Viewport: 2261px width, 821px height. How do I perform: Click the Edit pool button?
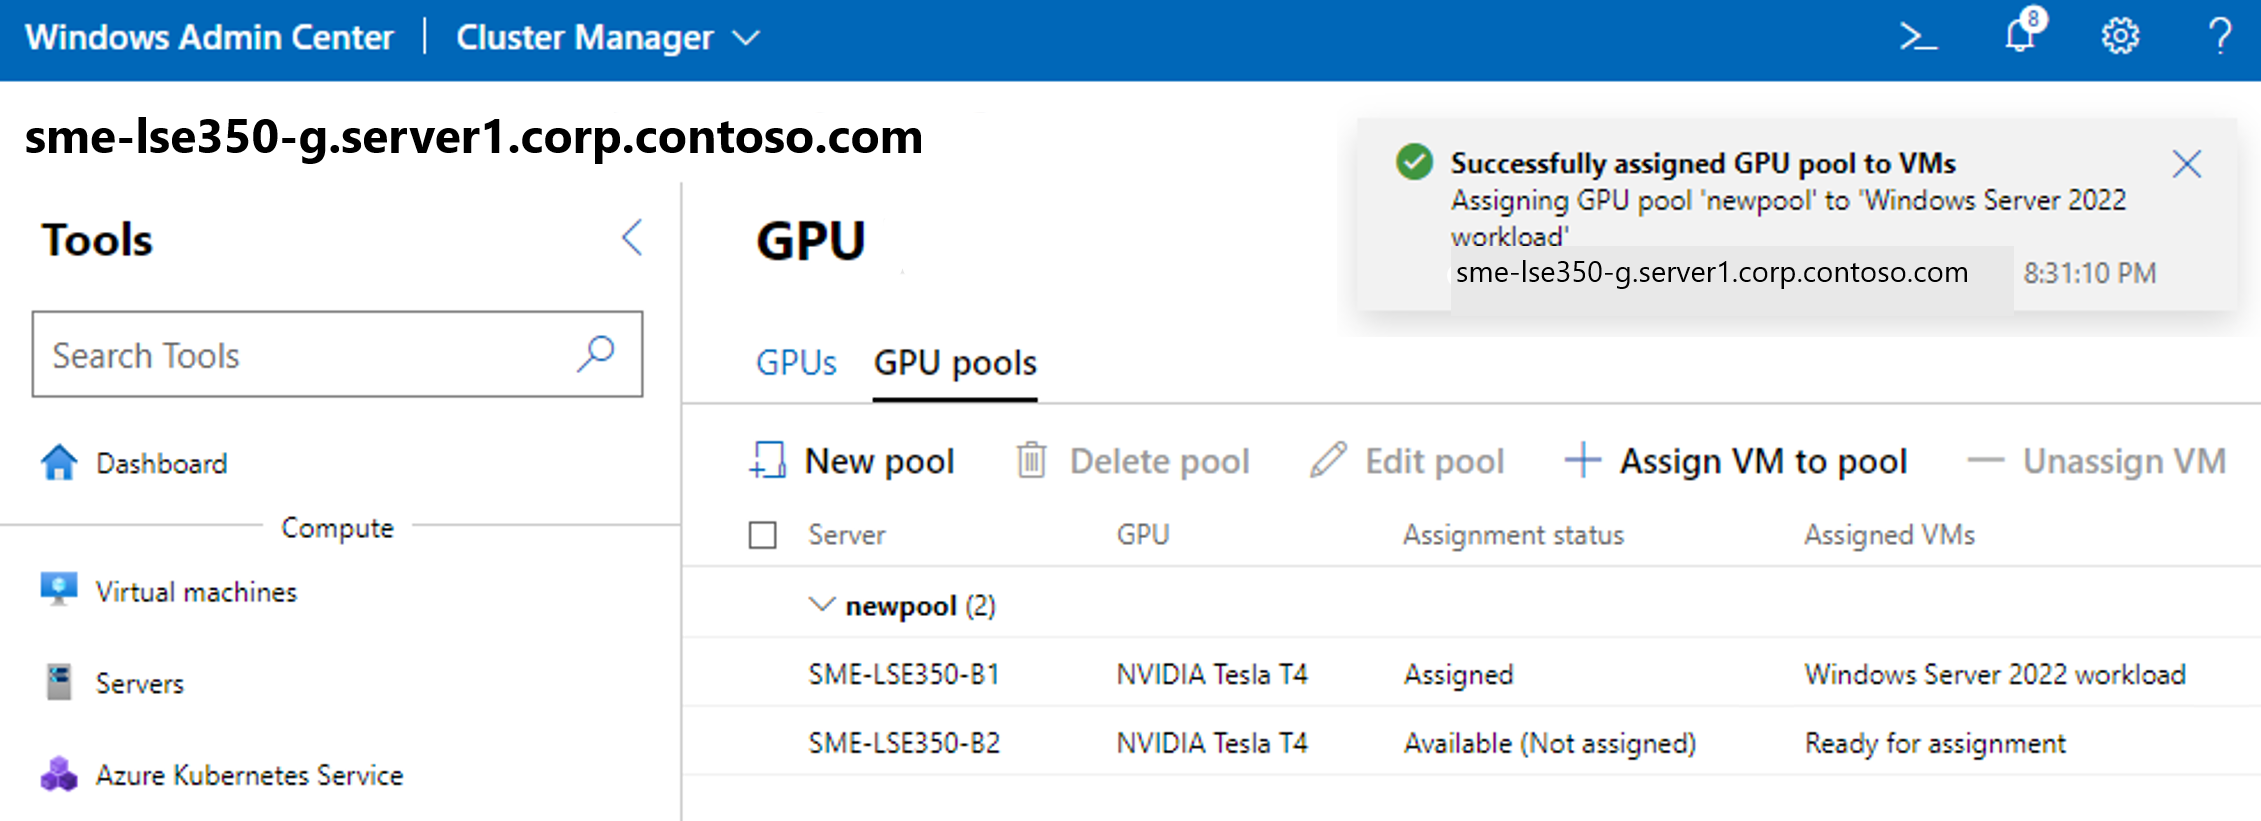[1407, 461]
